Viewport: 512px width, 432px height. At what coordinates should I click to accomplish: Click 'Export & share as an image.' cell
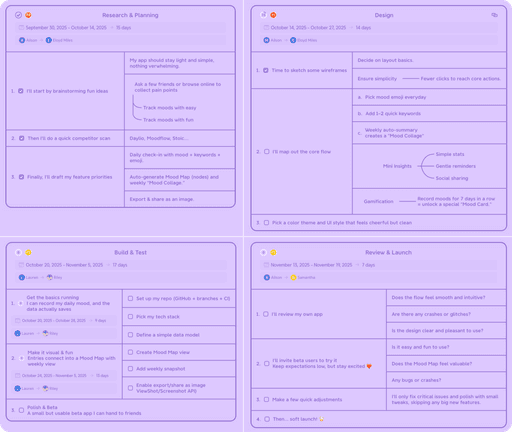(180, 199)
